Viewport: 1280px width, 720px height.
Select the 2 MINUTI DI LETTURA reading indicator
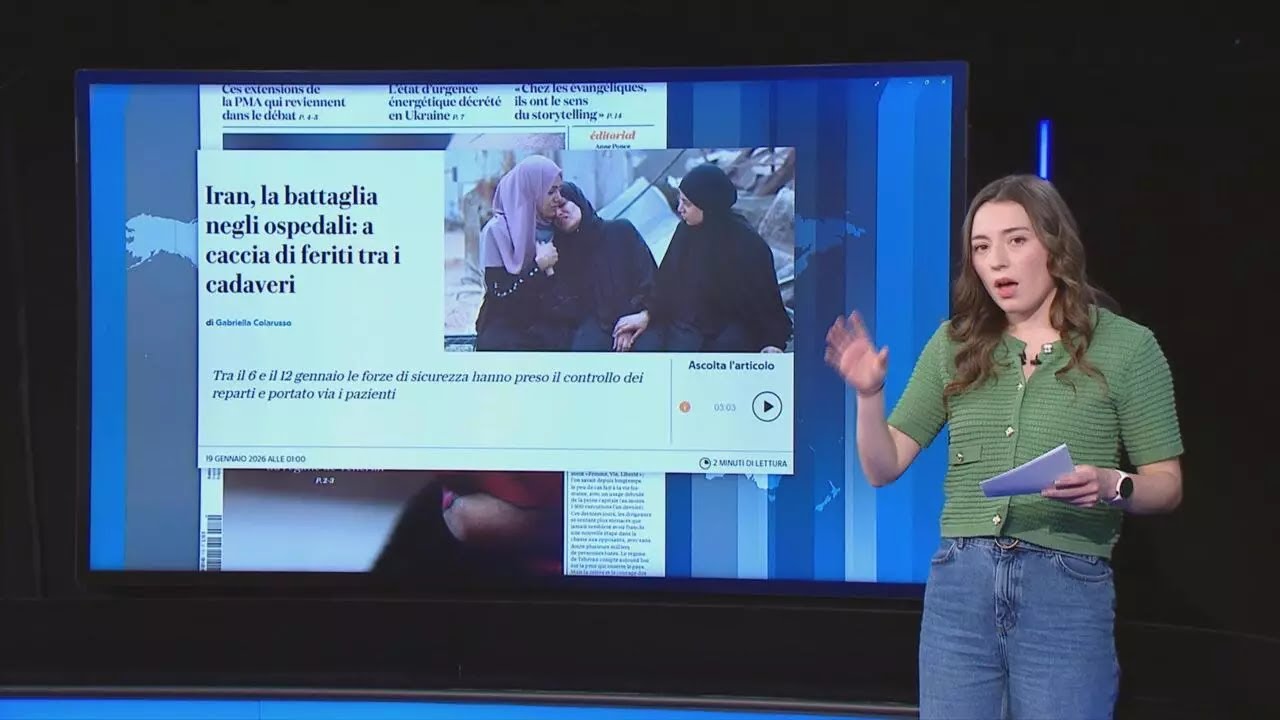[750, 462]
